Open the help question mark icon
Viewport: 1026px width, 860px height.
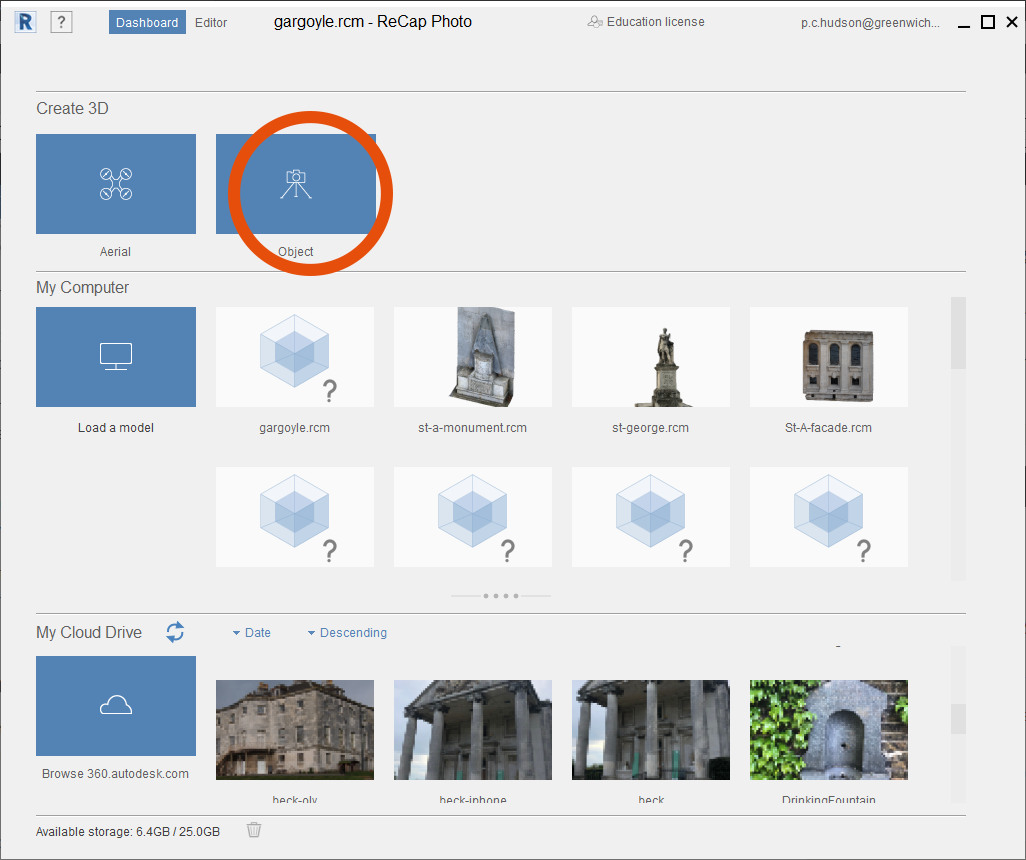[x=61, y=21]
